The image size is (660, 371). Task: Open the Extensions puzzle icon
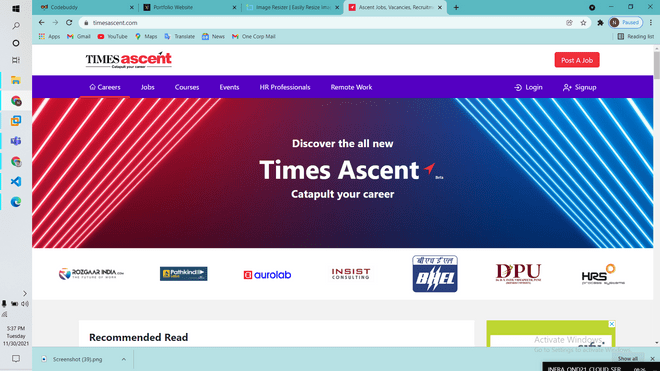click(600, 23)
